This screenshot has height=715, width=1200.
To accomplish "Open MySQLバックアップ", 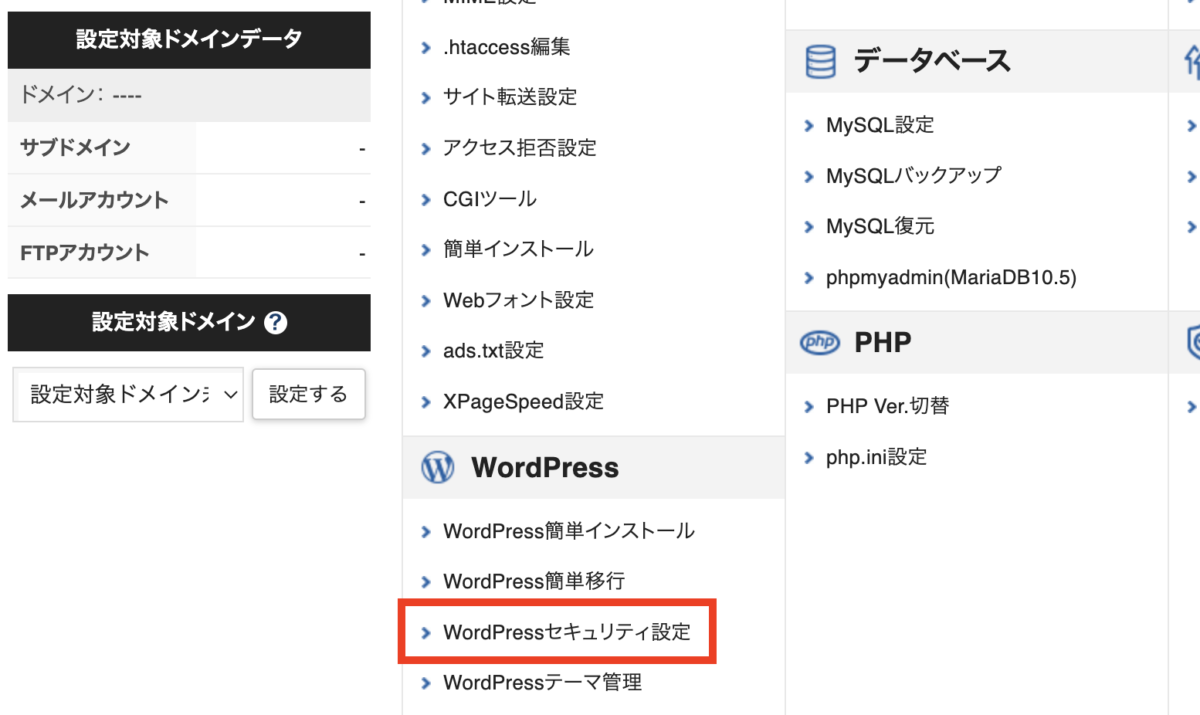I will pyautogui.click(x=914, y=175).
